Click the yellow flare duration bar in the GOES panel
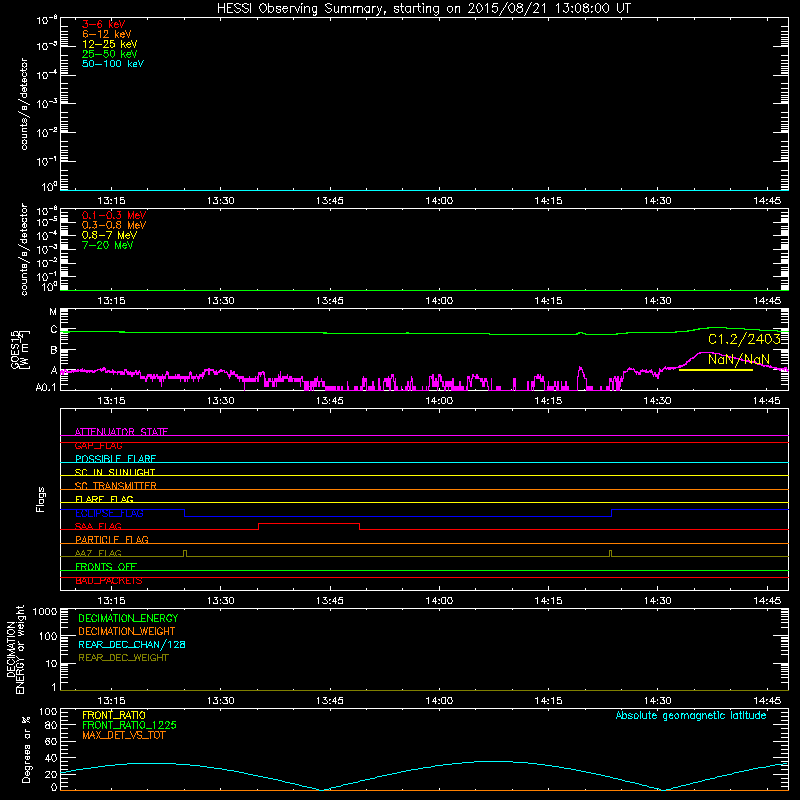 coord(716,370)
